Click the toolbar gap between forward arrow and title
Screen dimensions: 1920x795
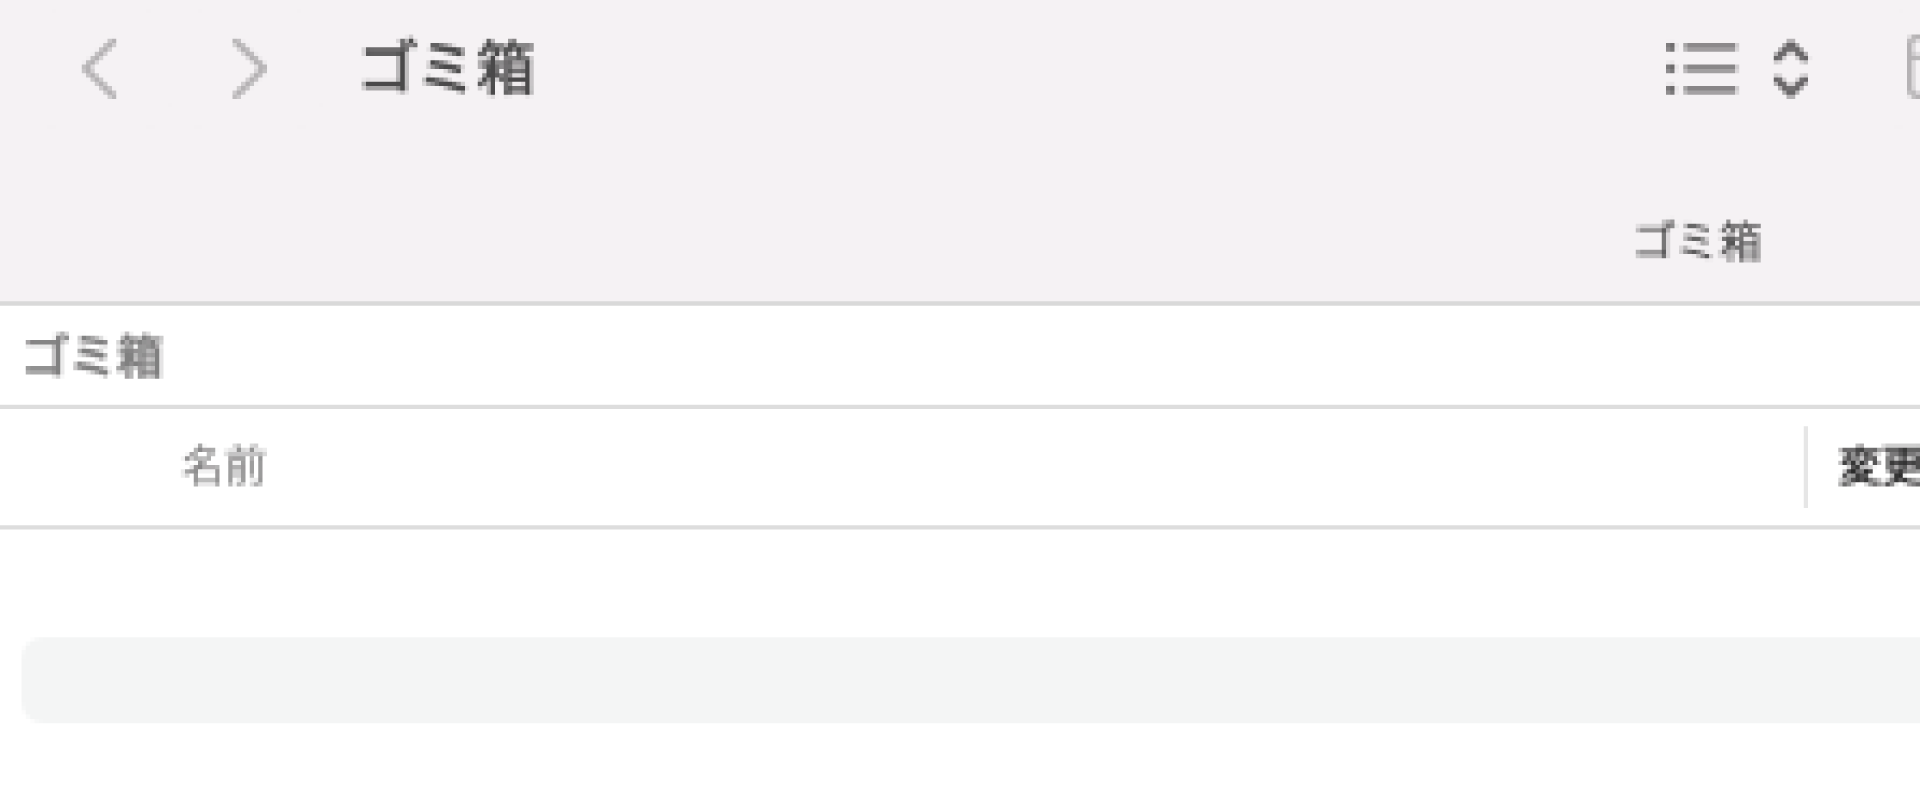(315, 69)
